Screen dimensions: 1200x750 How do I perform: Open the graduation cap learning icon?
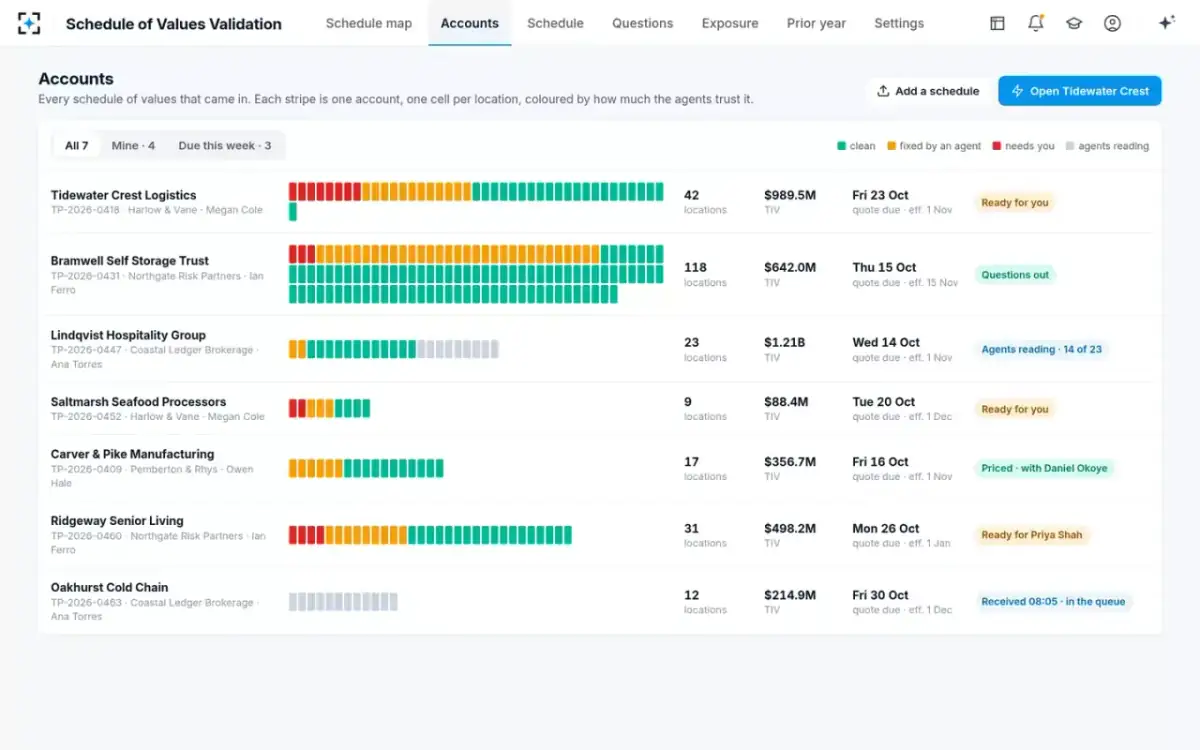point(1074,23)
